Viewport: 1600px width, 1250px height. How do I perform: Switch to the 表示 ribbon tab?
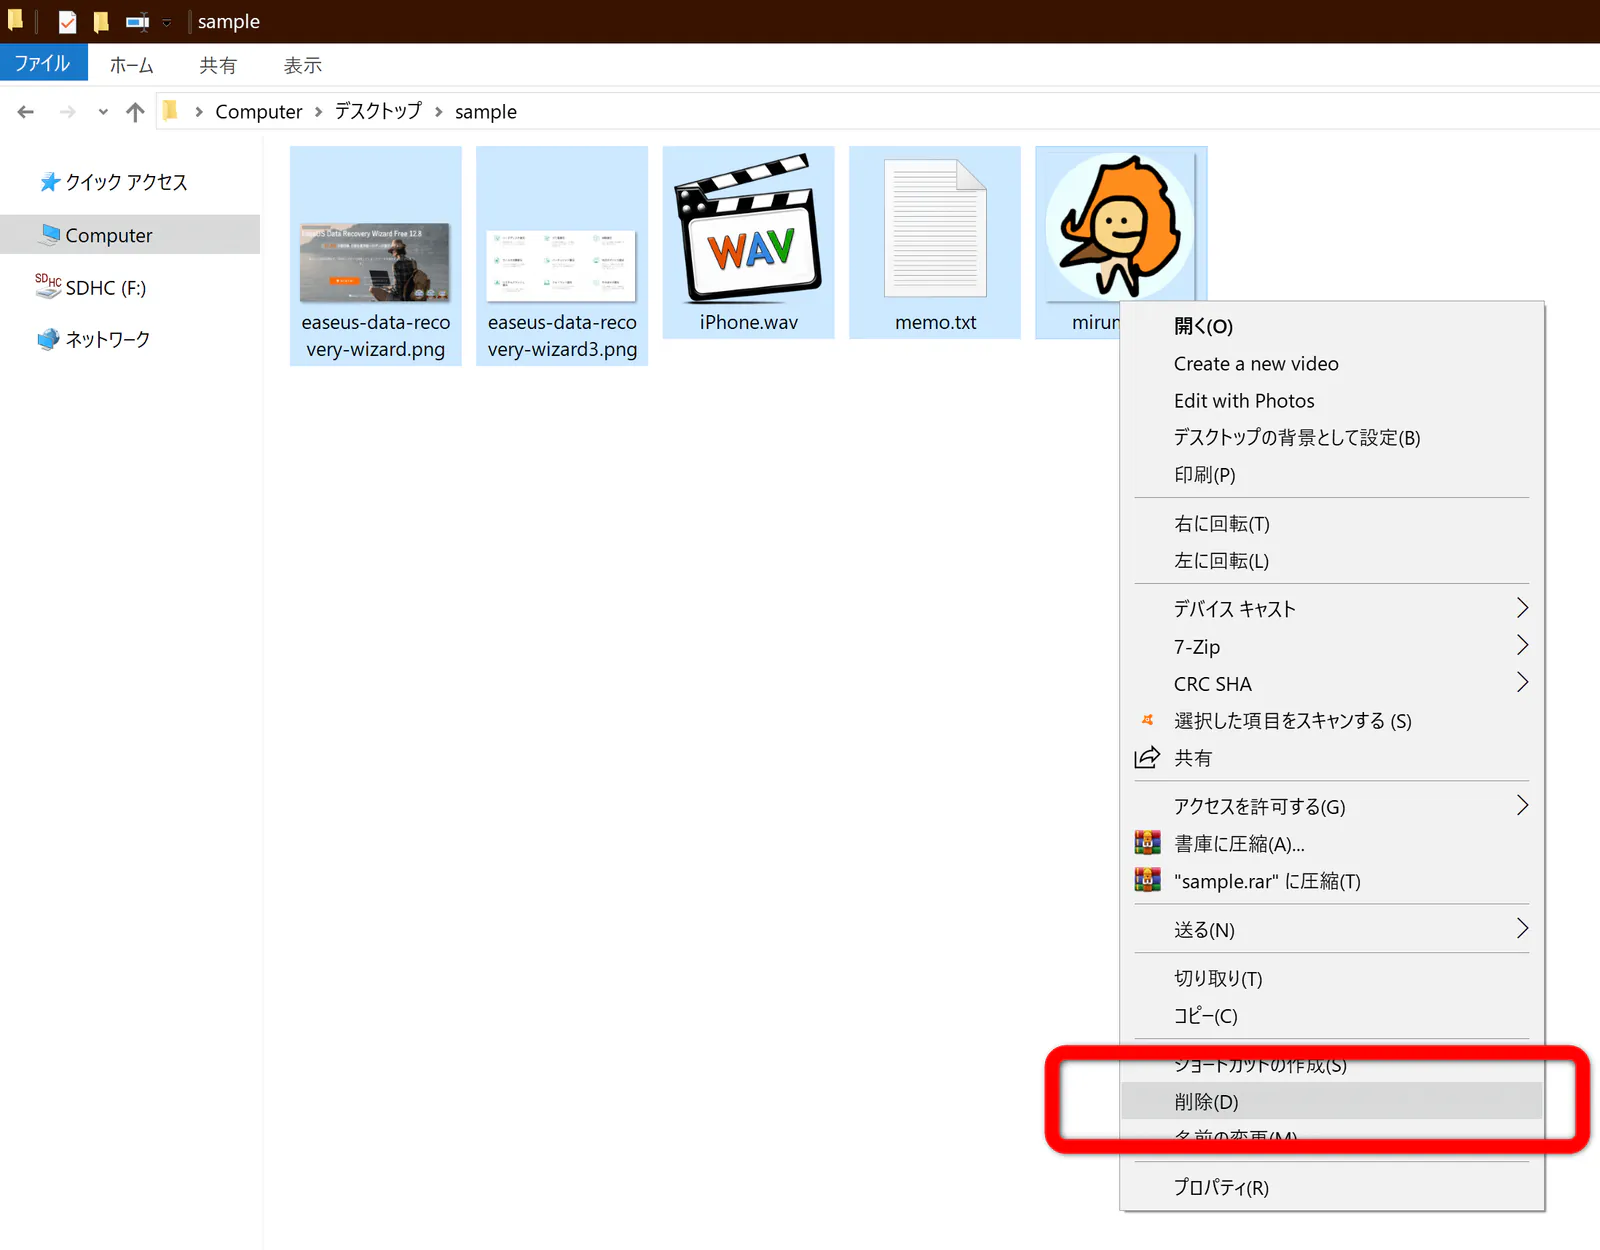pyautogui.click(x=302, y=65)
